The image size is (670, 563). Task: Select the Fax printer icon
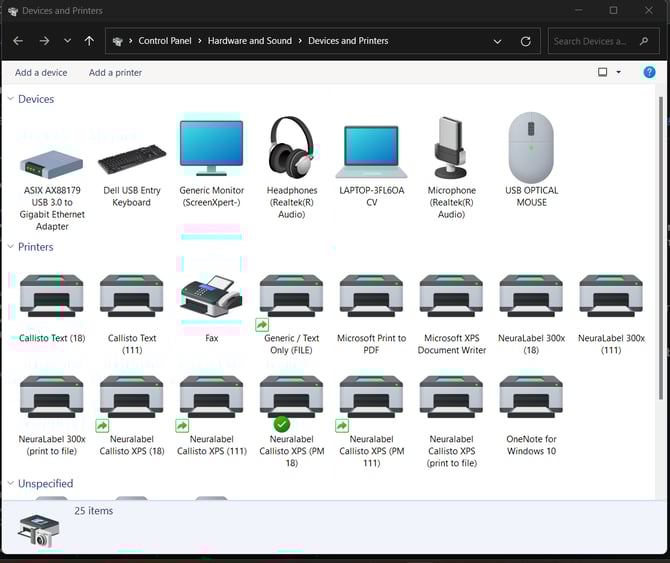coord(211,298)
